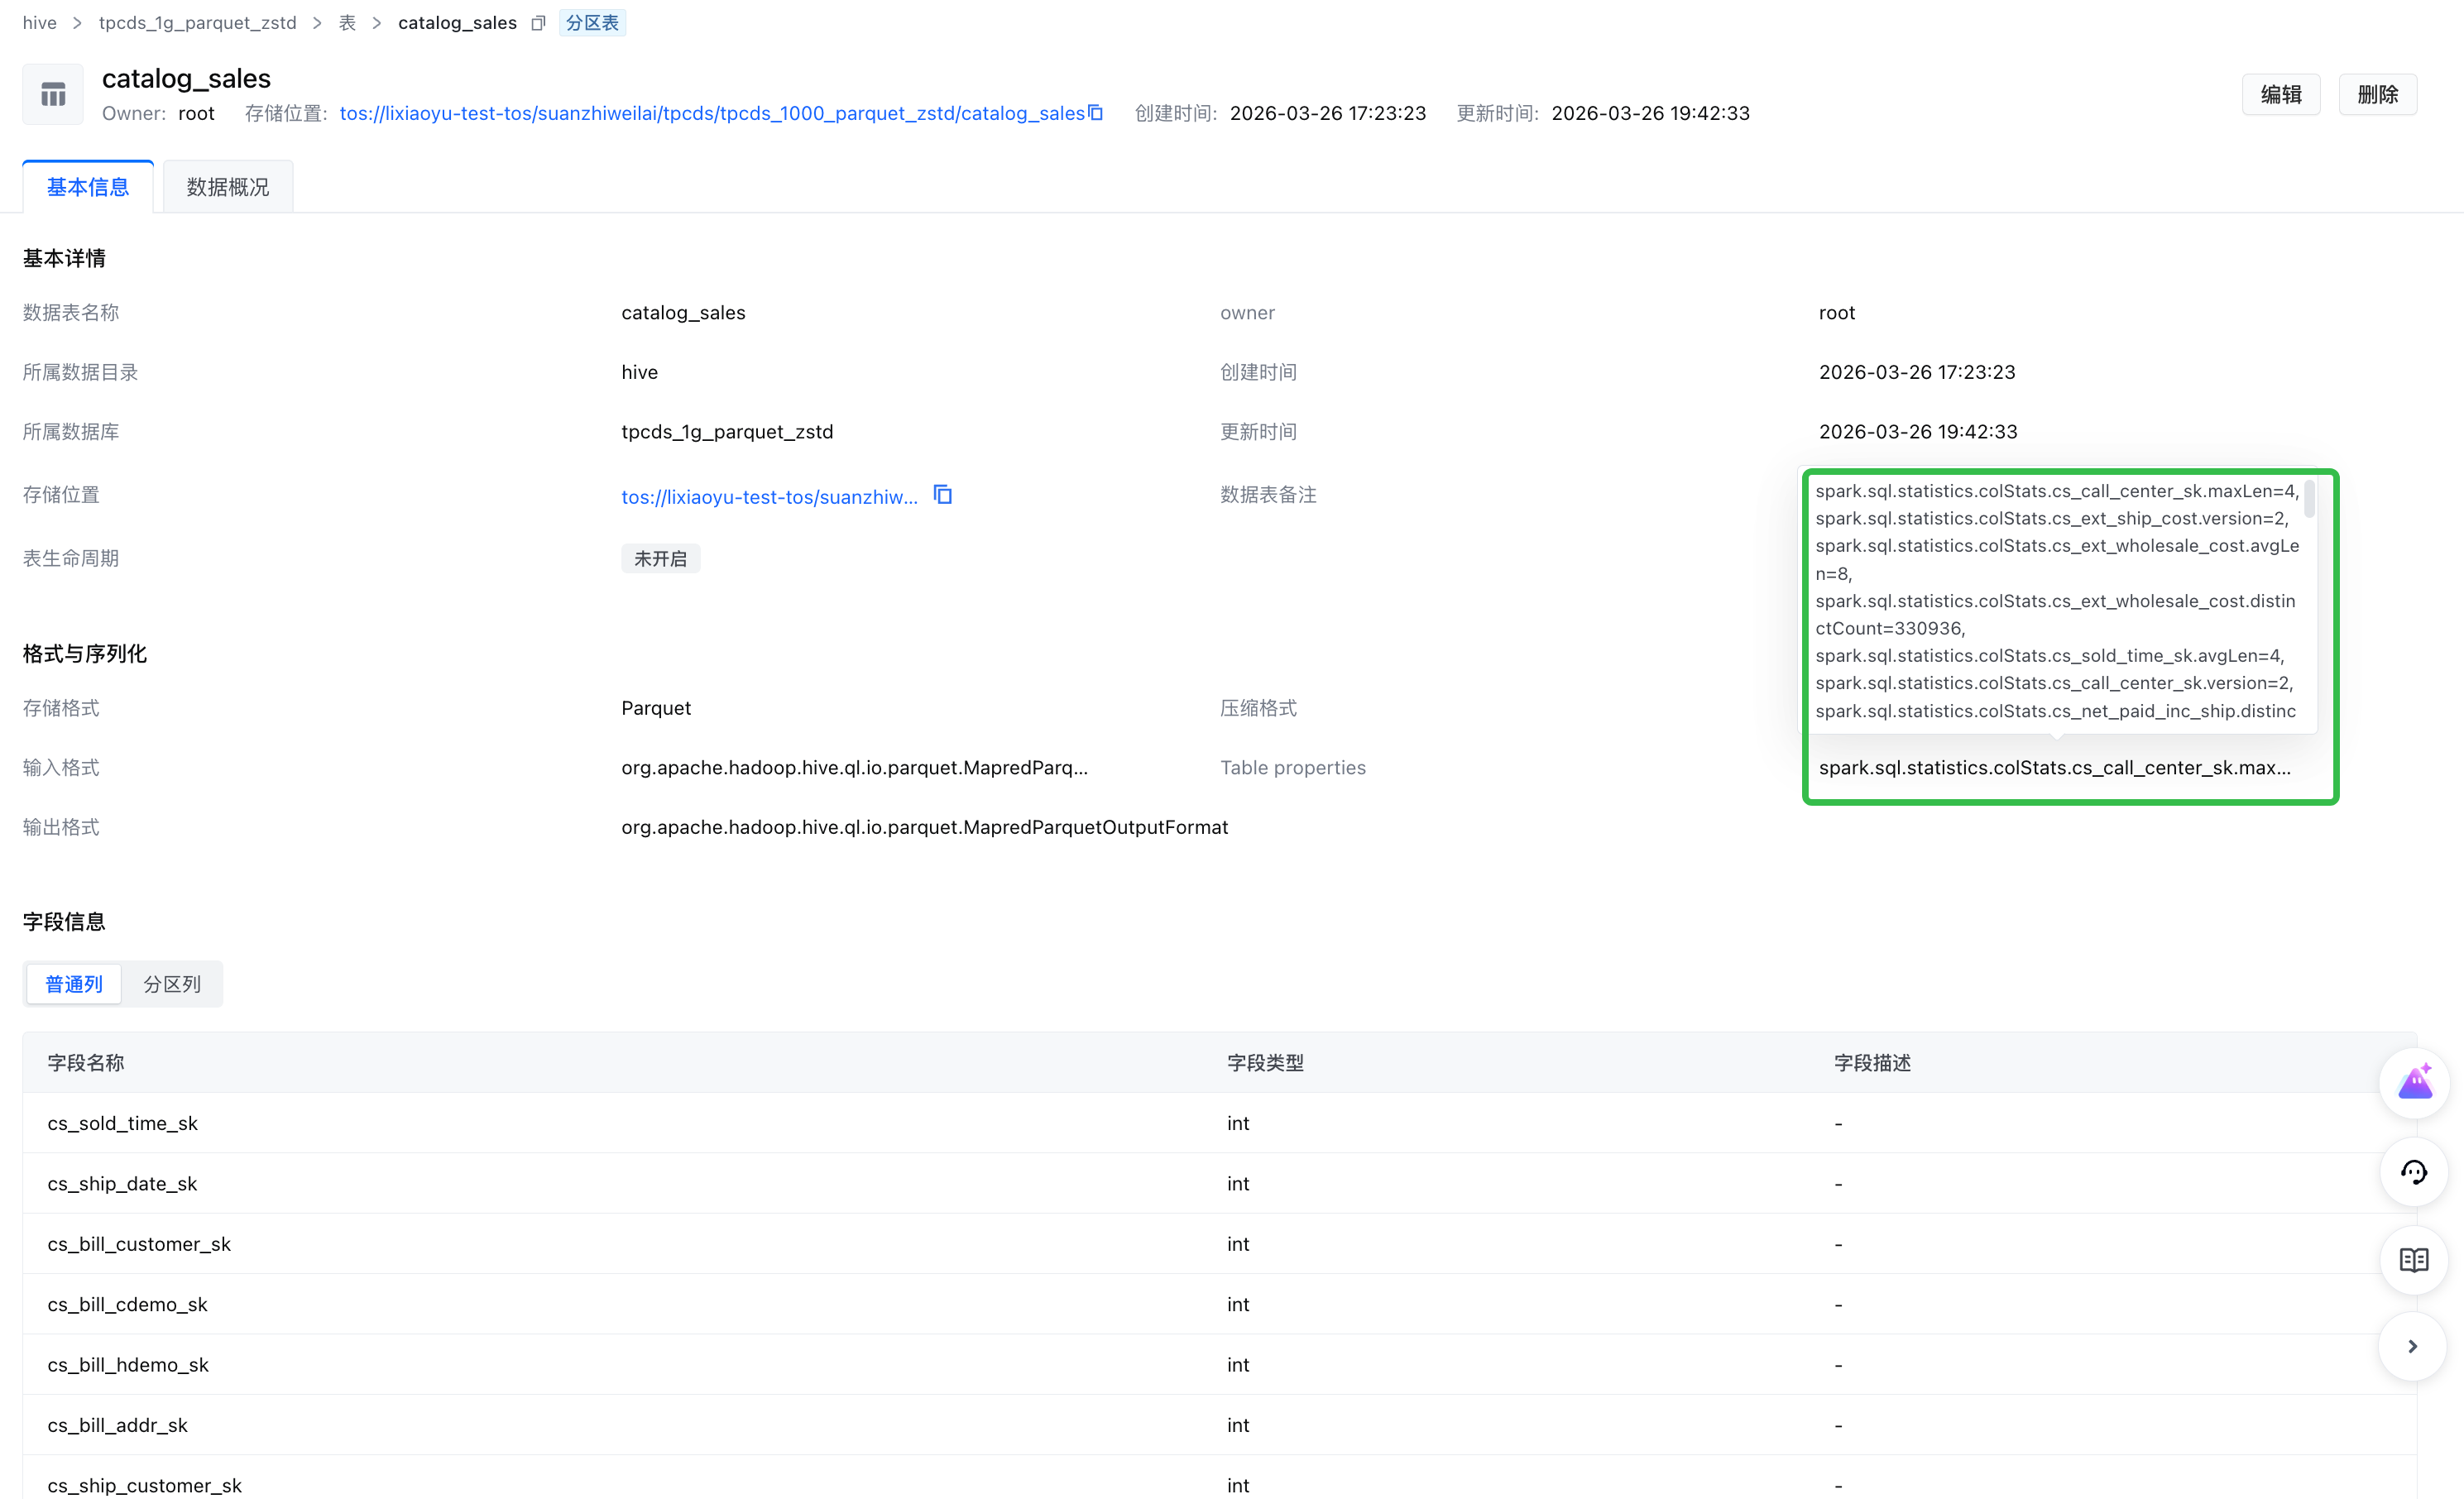
Task: Copy storage location icon in basic details
Action: 942,495
